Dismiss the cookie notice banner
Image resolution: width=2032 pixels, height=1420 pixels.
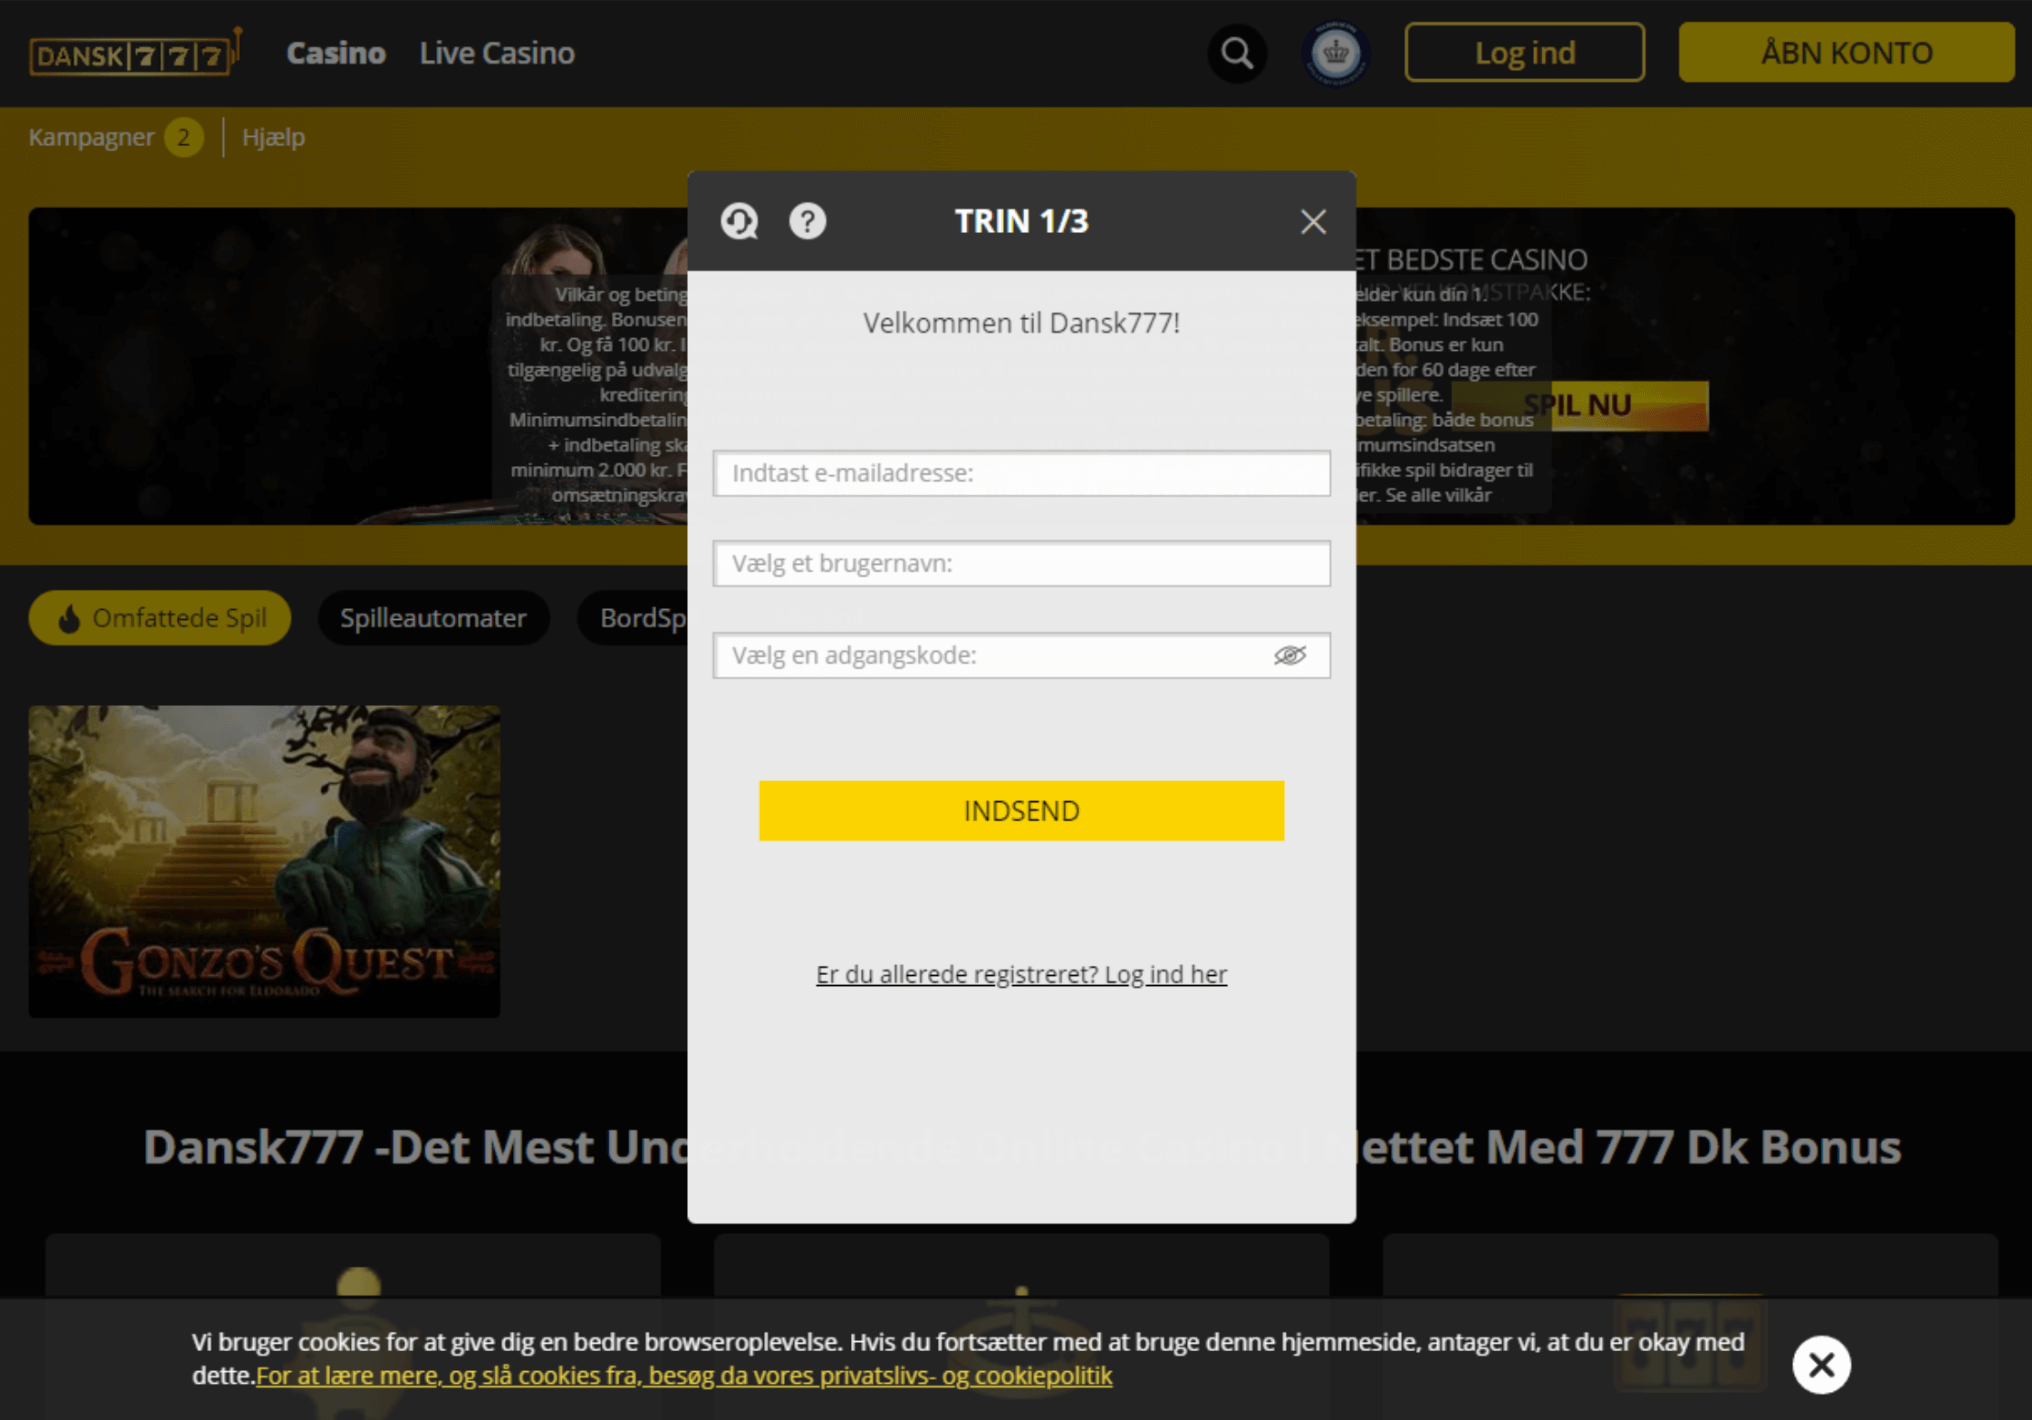1821,1364
